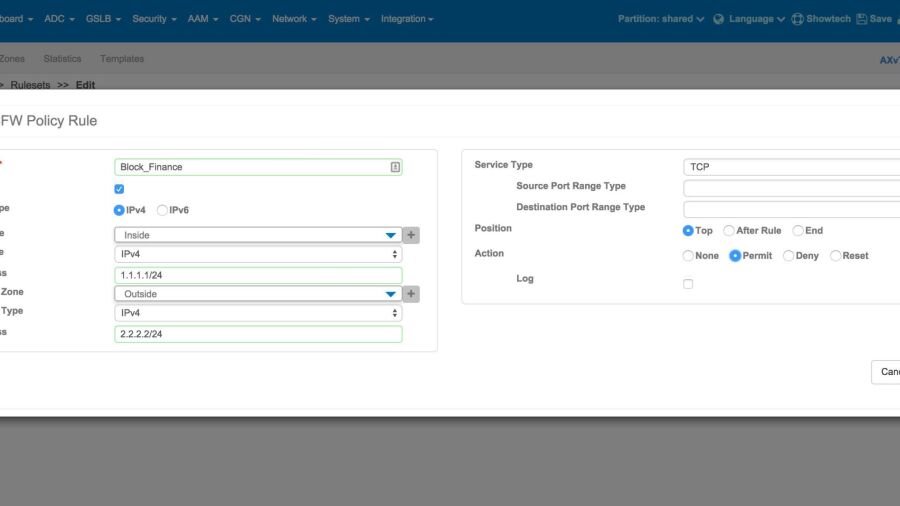Open the Integration menu
Screen dimensions: 900x506
407,19
